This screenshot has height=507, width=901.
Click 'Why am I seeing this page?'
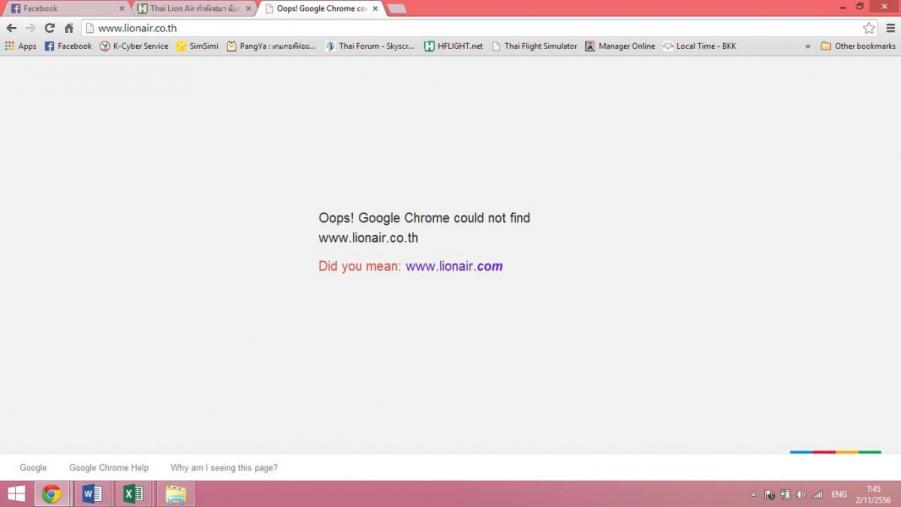[x=224, y=468]
